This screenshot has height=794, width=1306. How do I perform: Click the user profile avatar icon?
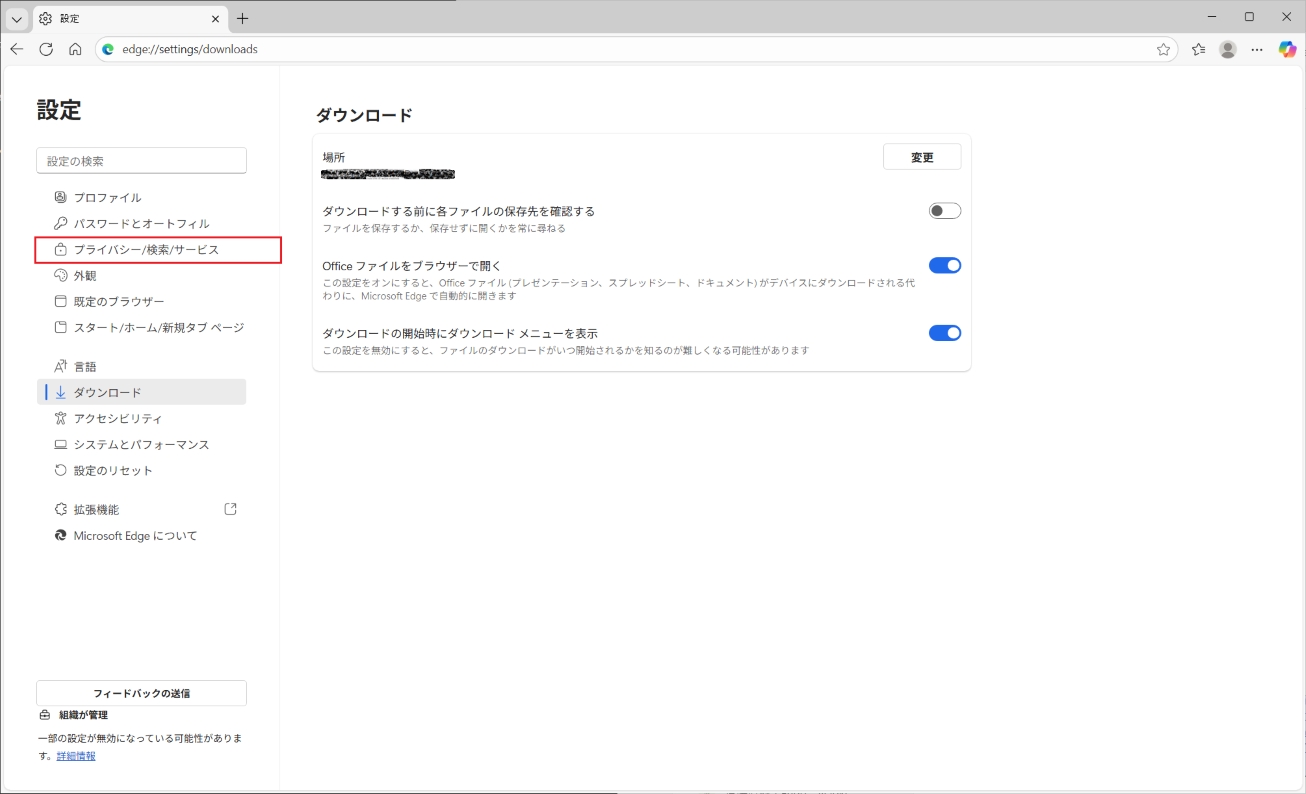[1228, 49]
